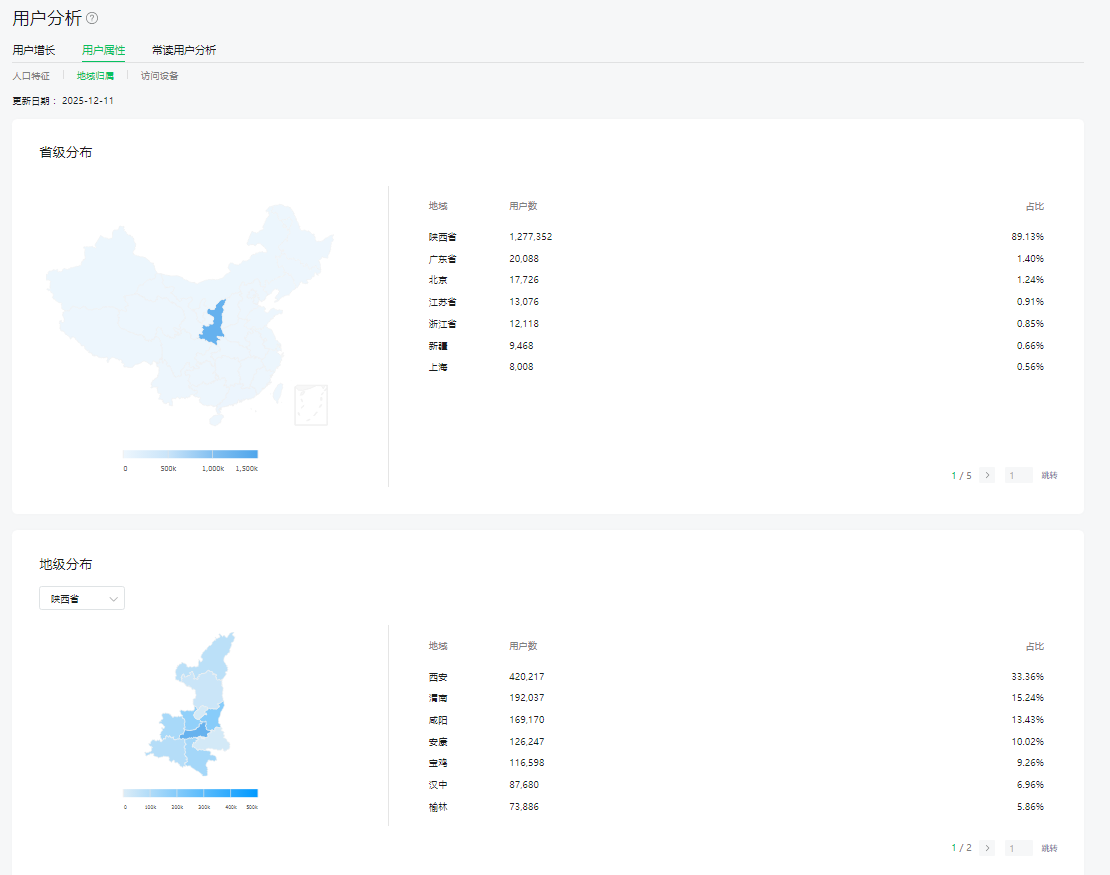Switch to the 常读用户分析 tab

[184, 50]
